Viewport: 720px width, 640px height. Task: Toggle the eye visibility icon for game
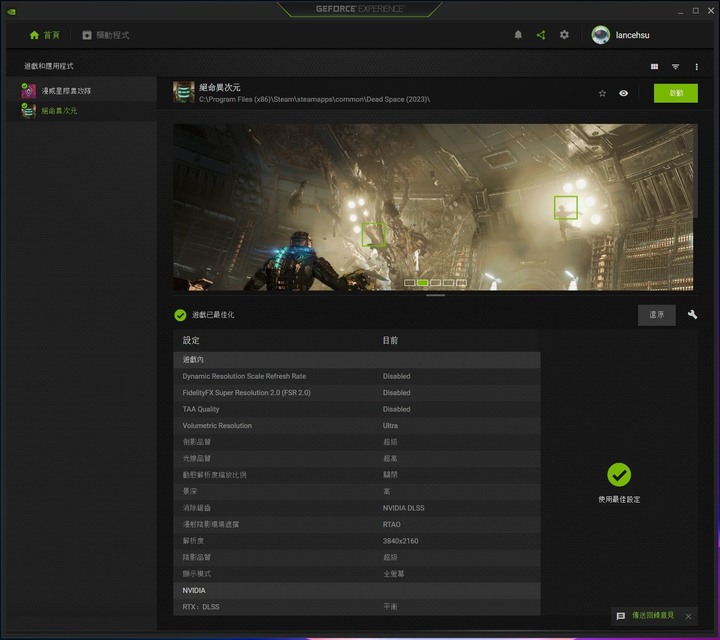point(624,93)
